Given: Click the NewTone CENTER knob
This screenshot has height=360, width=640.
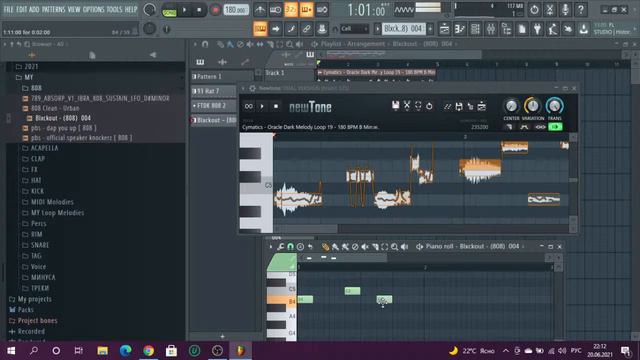Looking at the screenshot, I should click(x=511, y=106).
